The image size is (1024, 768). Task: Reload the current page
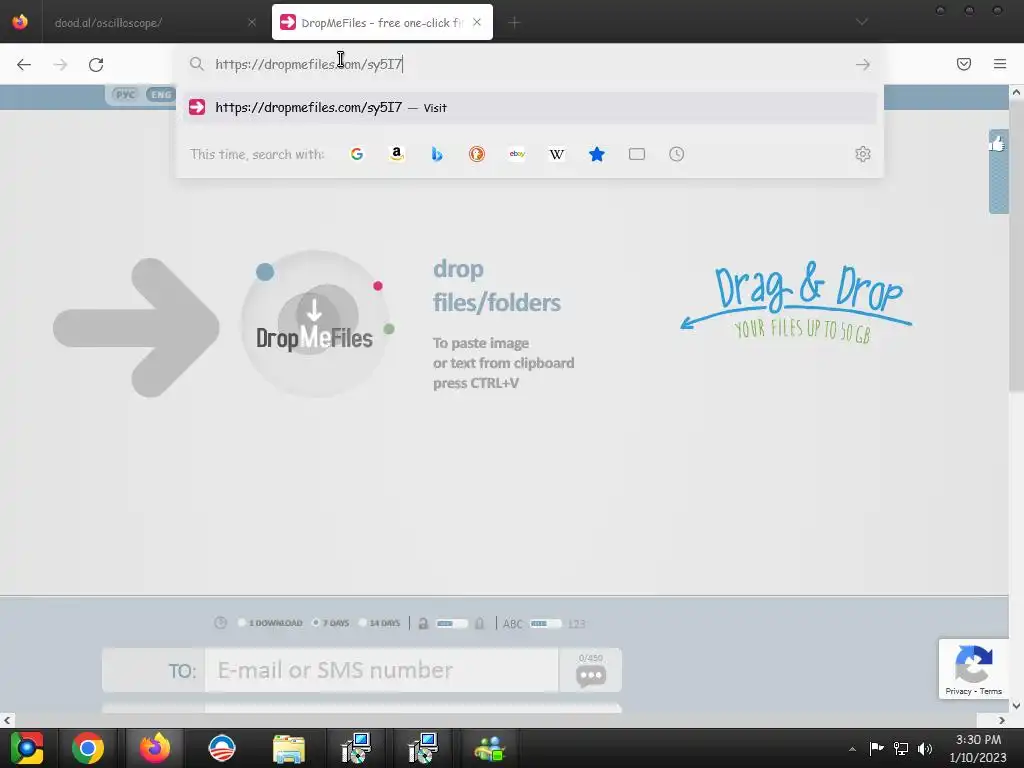[96, 64]
